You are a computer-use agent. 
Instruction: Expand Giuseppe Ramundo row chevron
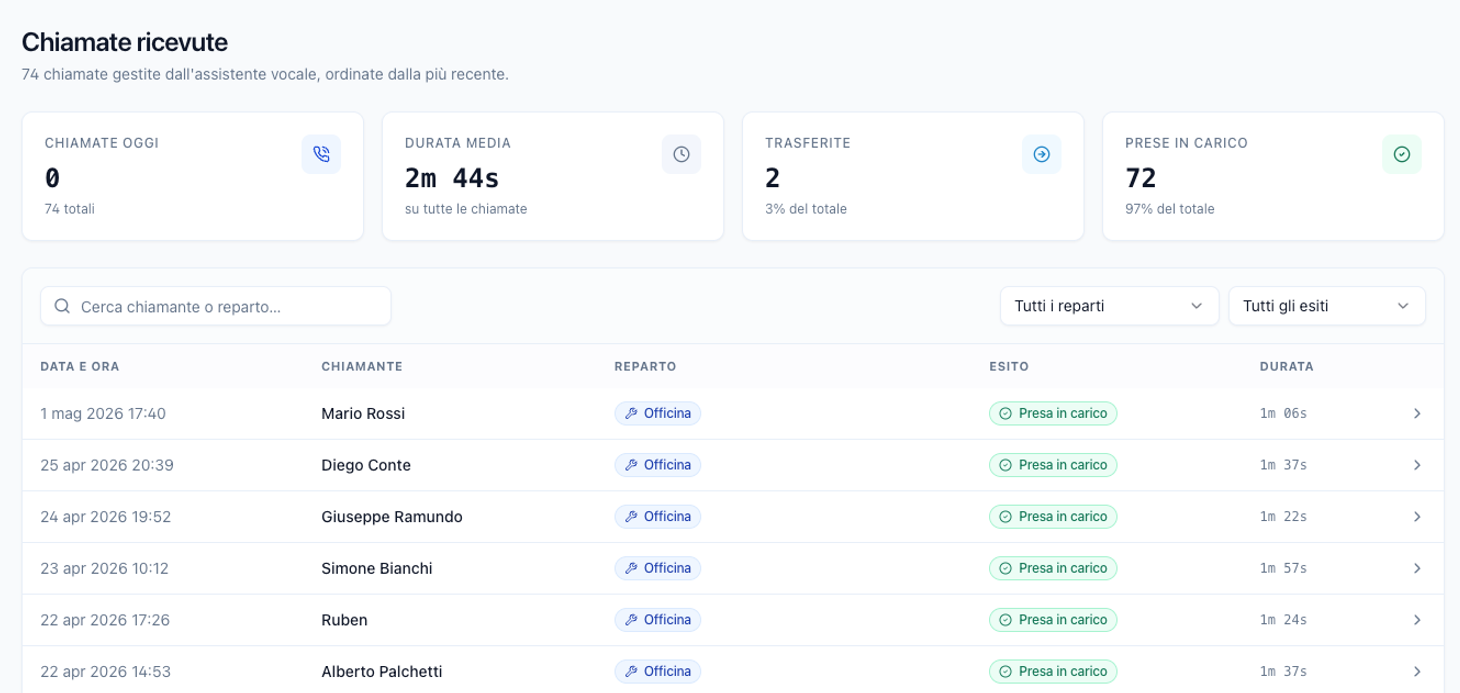[x=1417, y=517]
